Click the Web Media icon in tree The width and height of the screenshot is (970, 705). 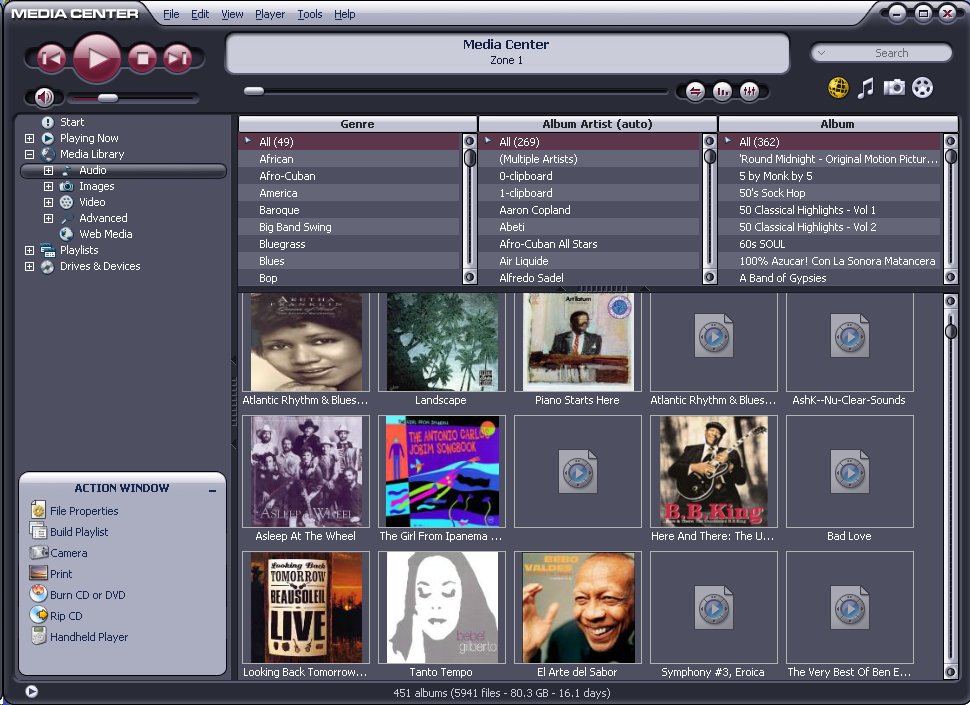pyautogui.click(x=66, y=234)
